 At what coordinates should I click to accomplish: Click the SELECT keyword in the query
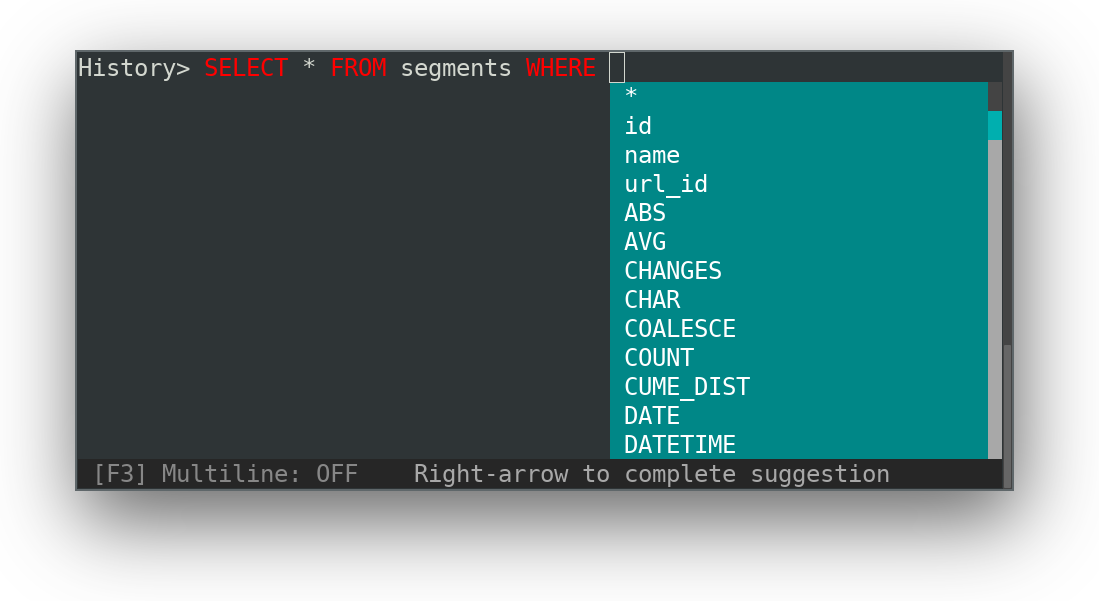[246, 68]
